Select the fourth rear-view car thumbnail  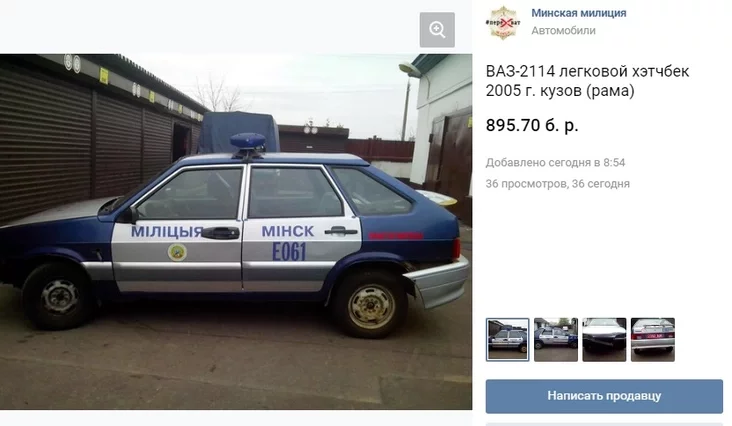[x=653, y=340]
